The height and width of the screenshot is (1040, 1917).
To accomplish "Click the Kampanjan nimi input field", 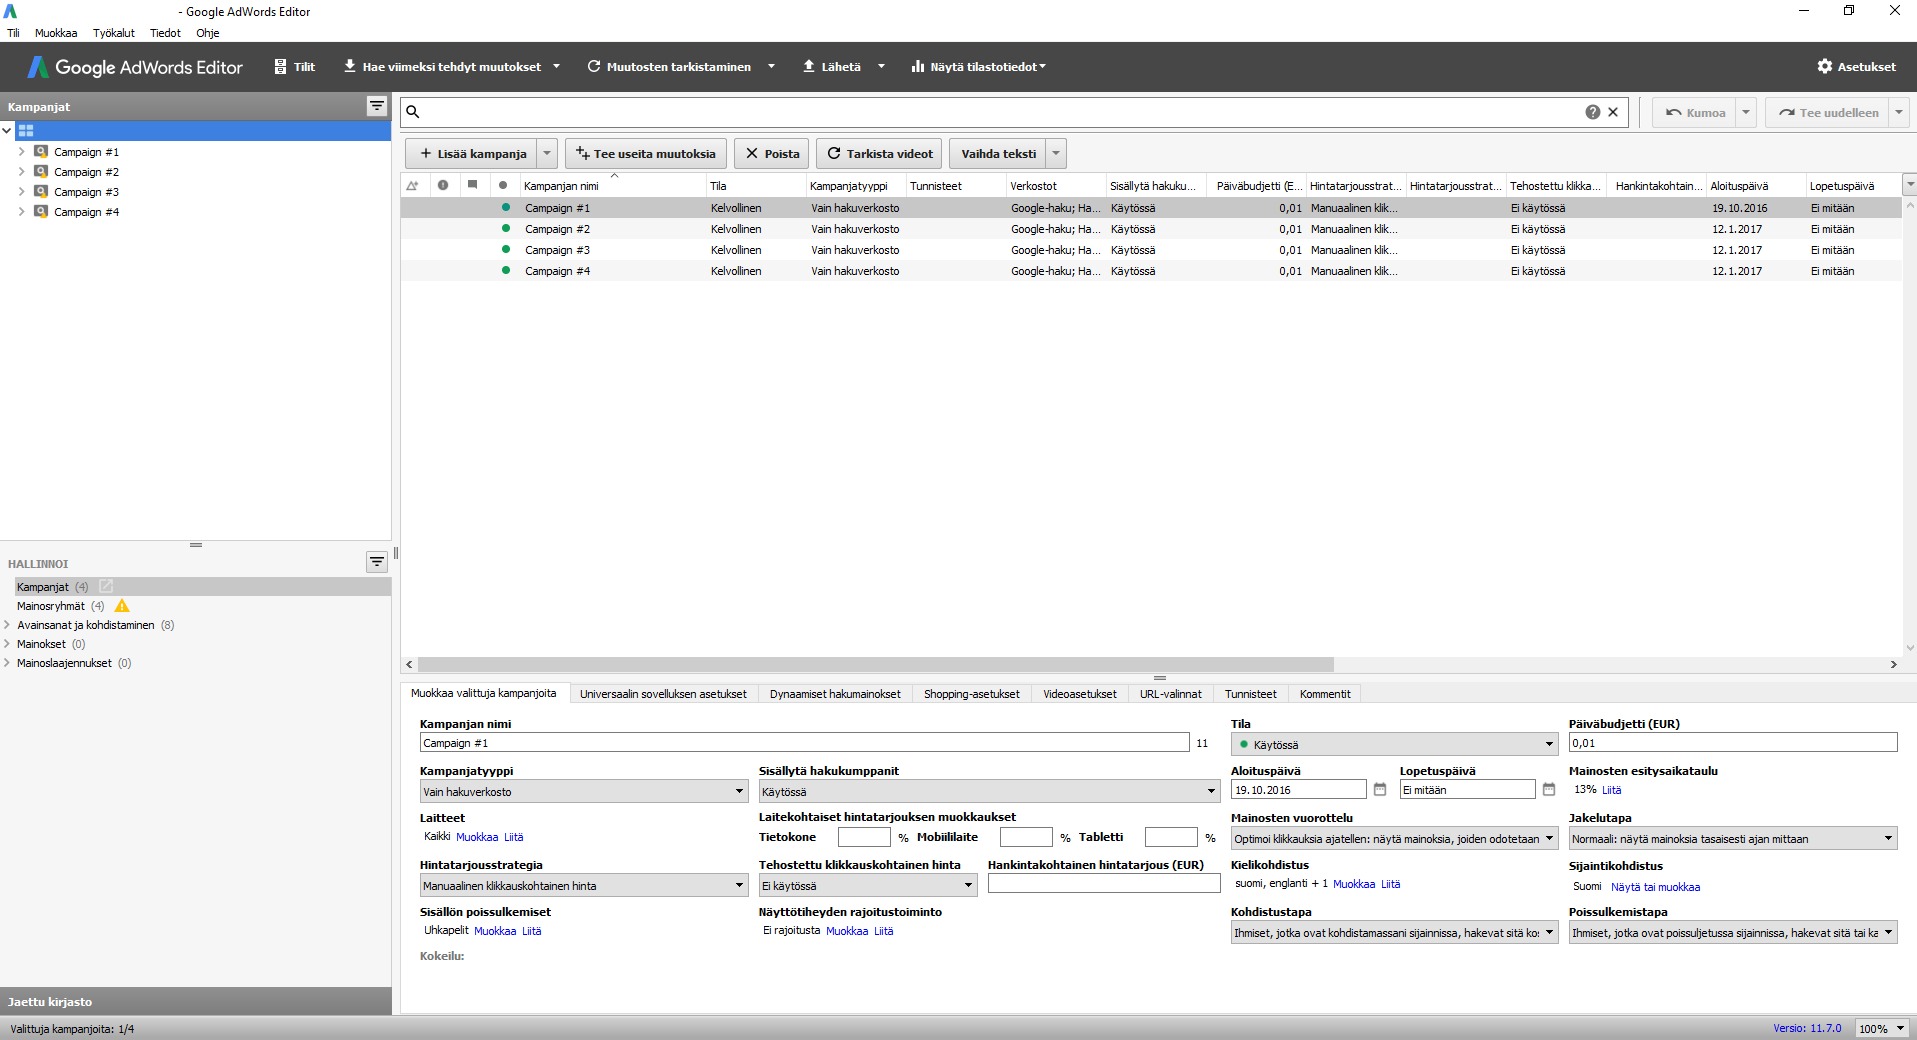I will 804,743.
